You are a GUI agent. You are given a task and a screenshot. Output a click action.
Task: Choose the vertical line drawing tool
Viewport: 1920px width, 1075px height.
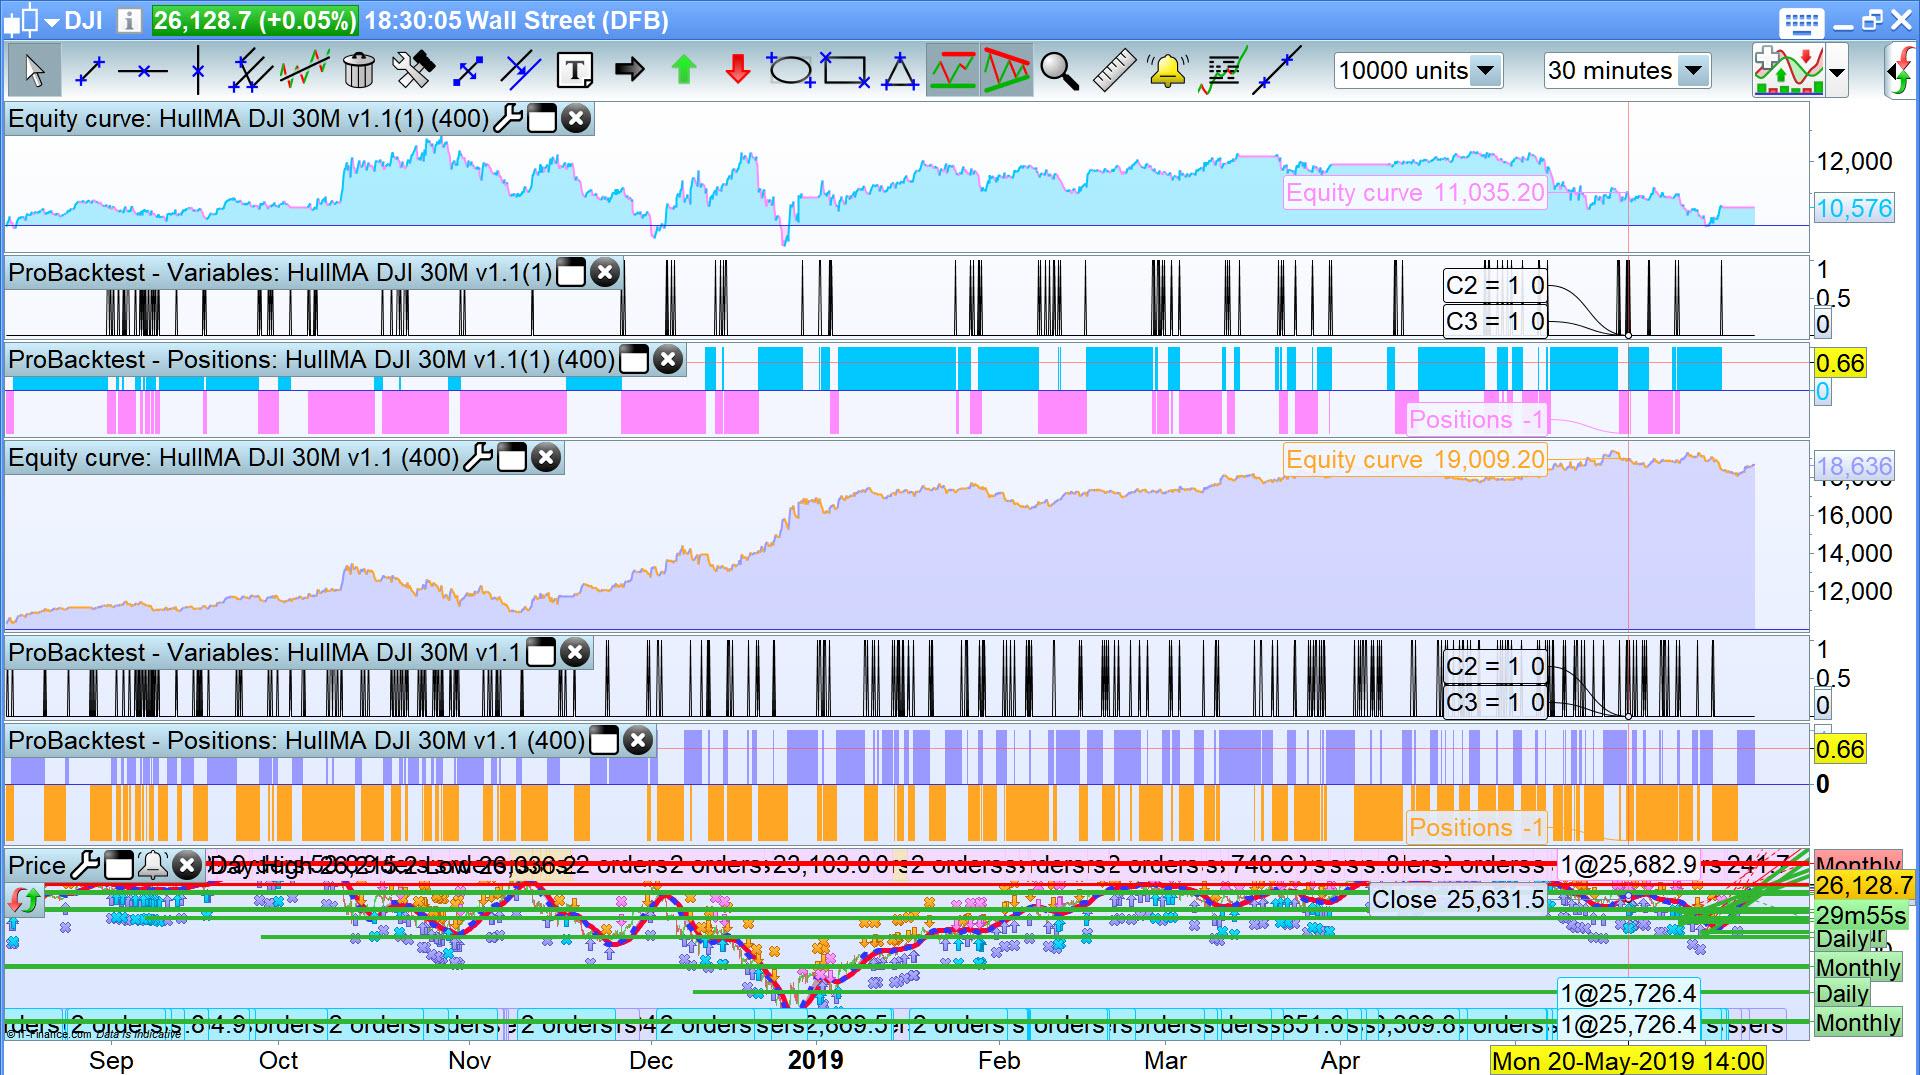point(198,71)
